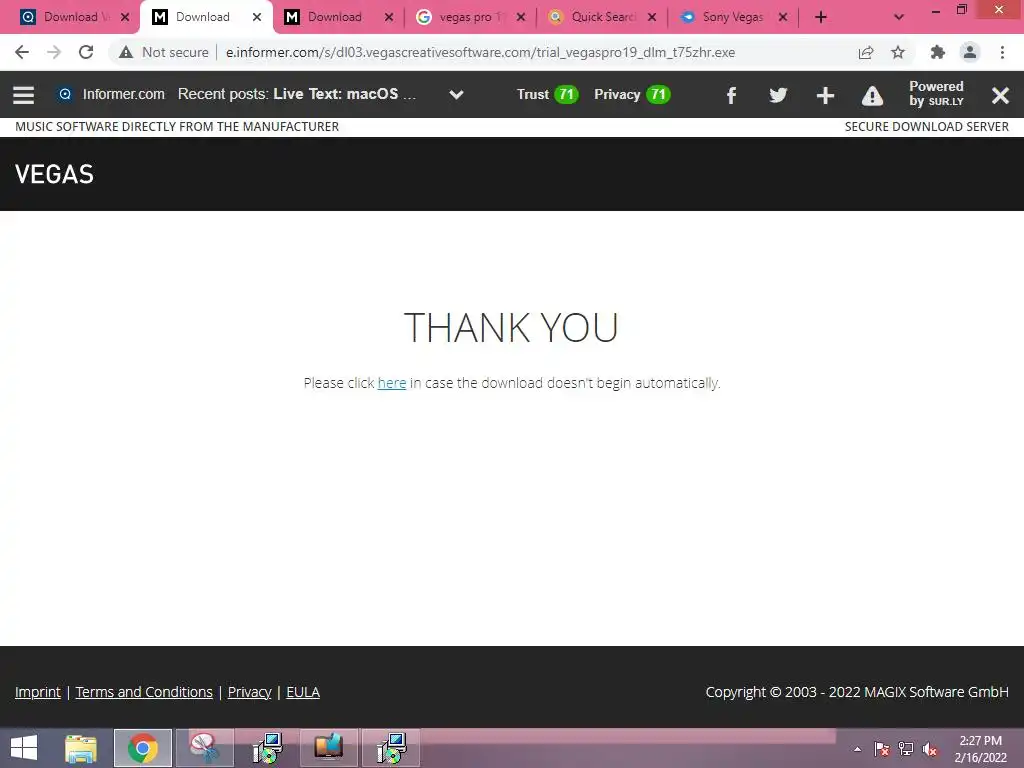Open the network tray icon

(x=906, y=749)
